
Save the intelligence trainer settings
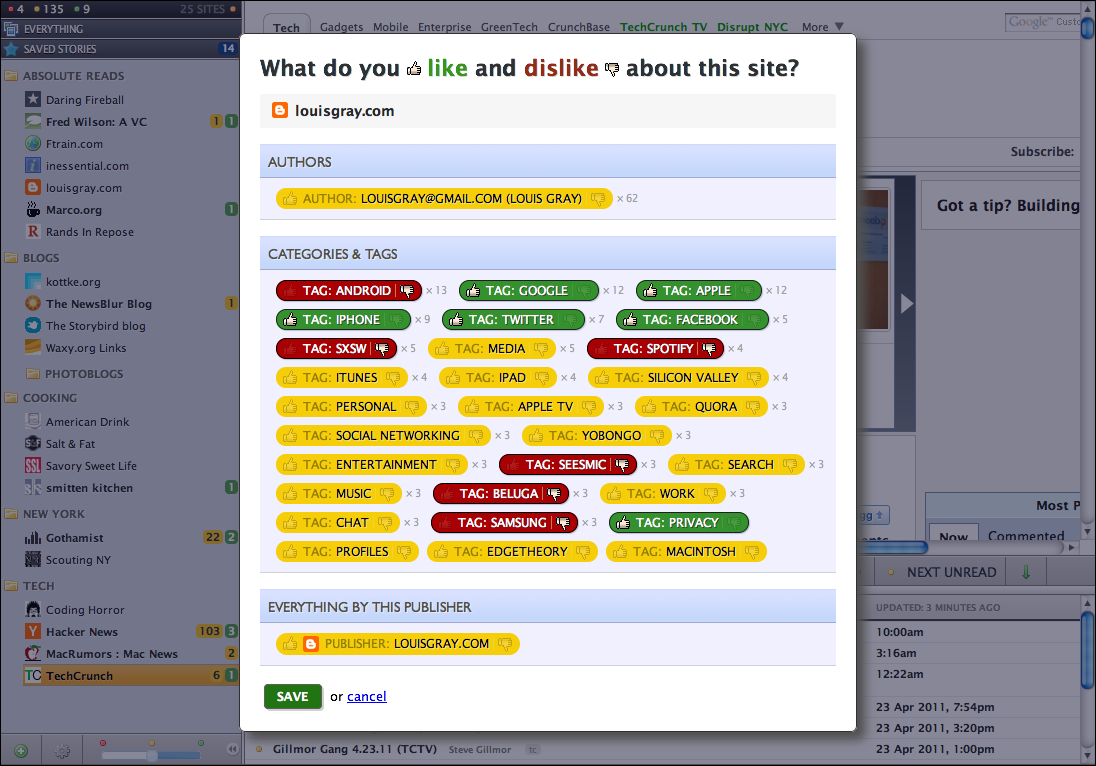292,696
